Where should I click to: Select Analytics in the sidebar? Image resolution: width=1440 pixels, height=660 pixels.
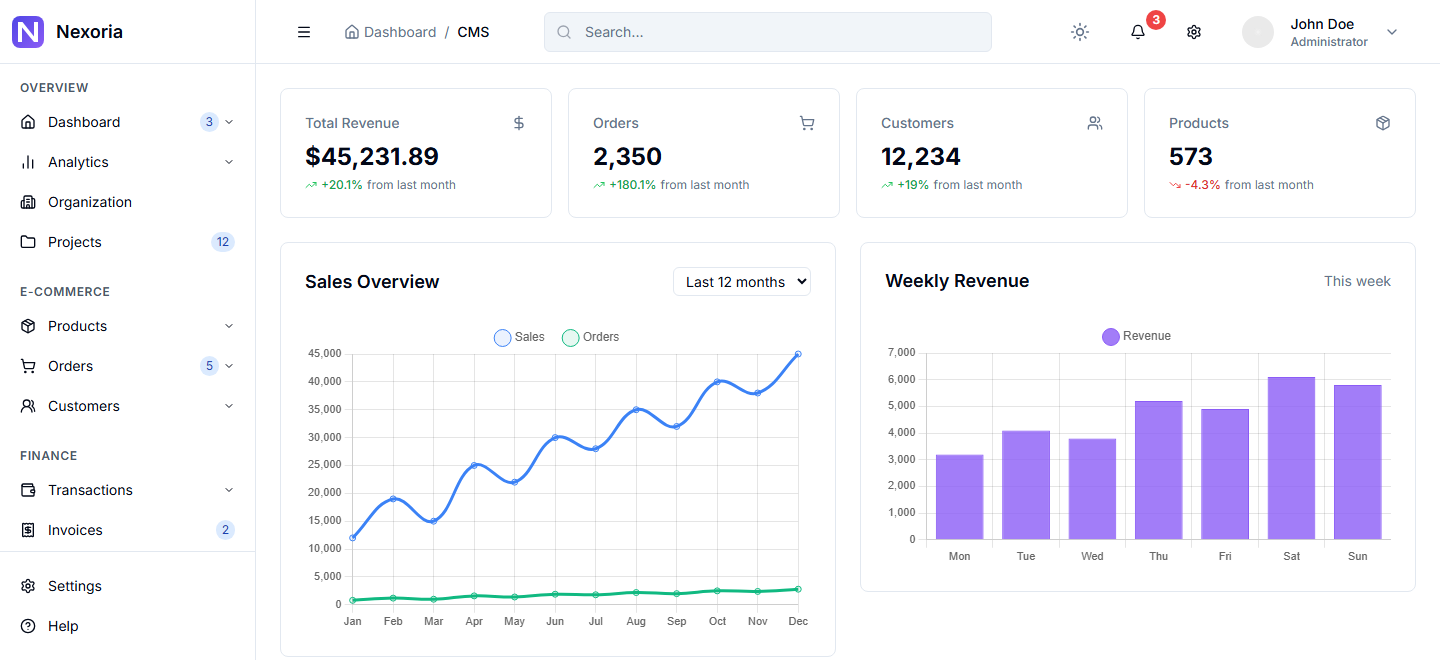coord(127,162)
